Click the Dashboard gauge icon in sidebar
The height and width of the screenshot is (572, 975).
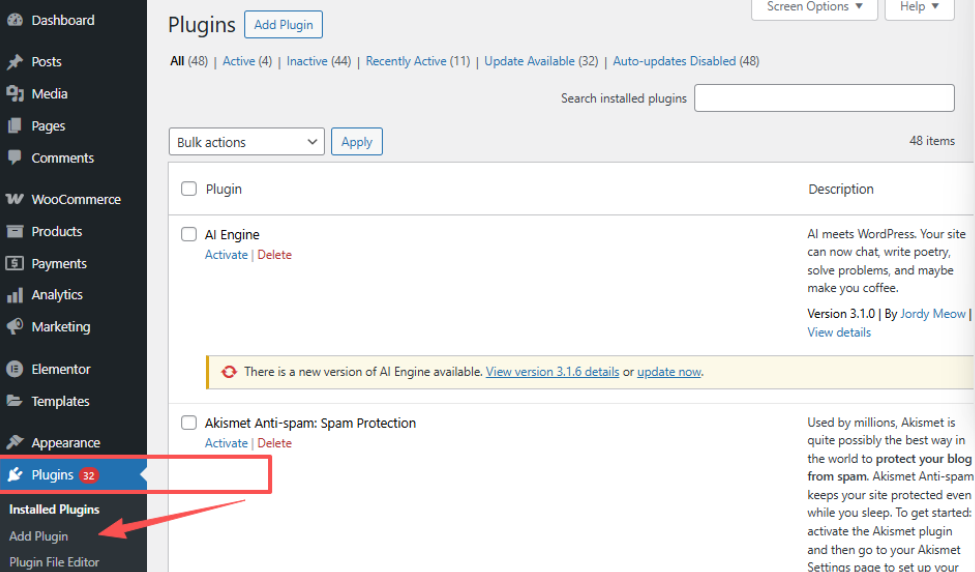coord(15,20)
